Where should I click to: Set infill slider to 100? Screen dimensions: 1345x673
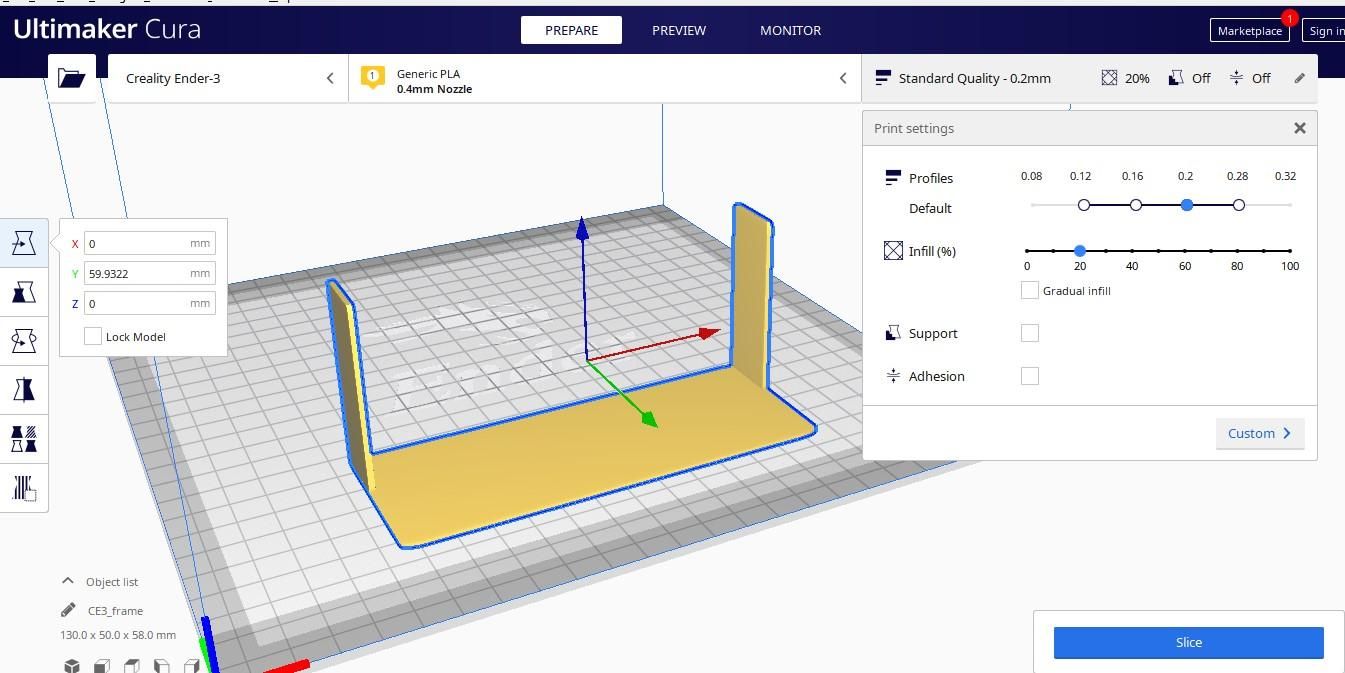pos(1290,251)
